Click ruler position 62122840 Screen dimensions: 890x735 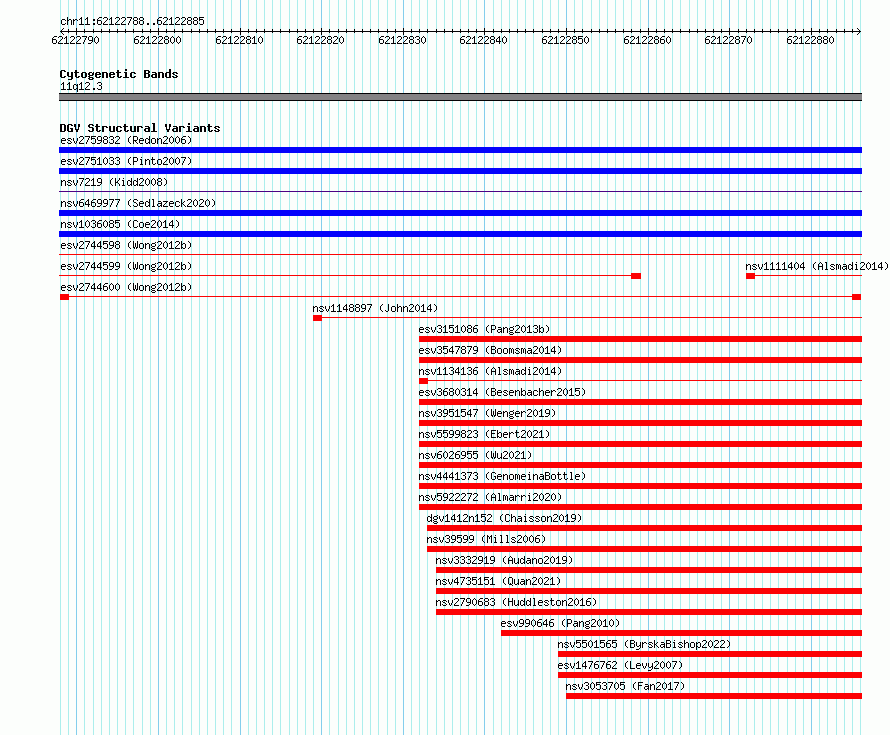point(484,40)
